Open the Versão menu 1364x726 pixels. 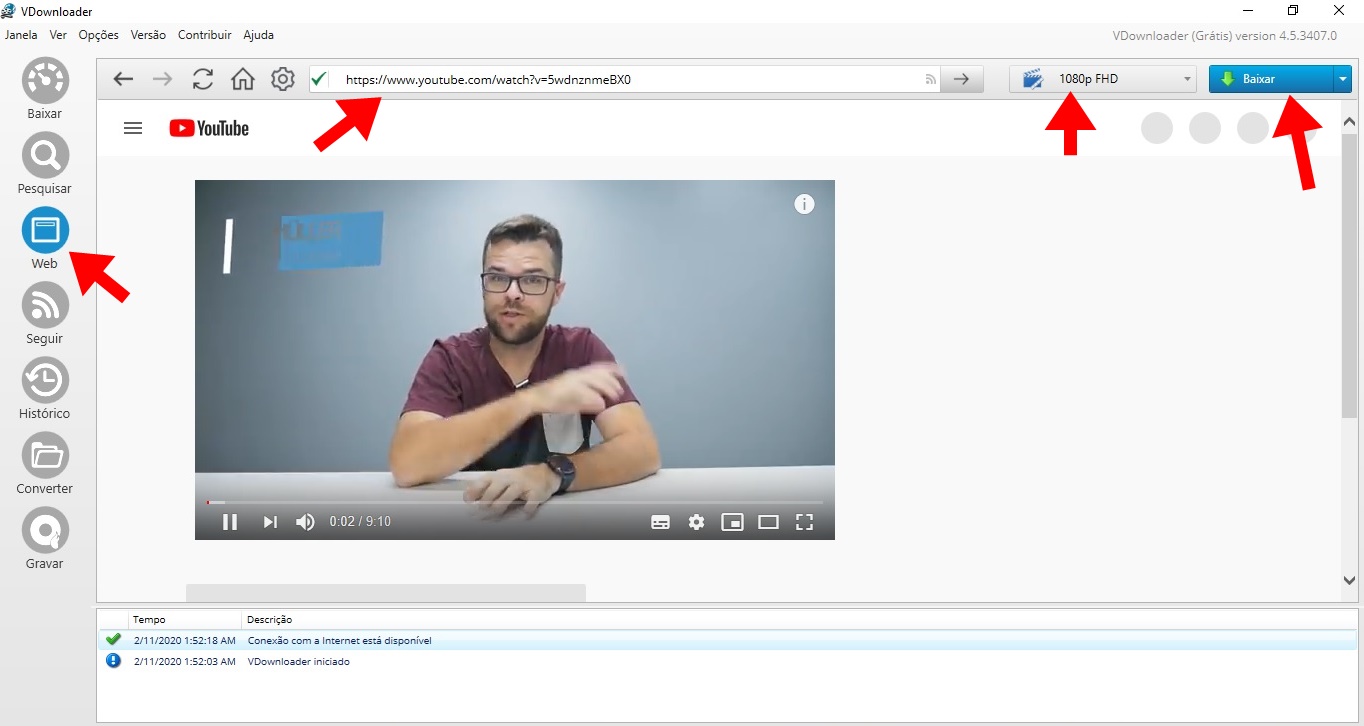[x=148, y=35]
